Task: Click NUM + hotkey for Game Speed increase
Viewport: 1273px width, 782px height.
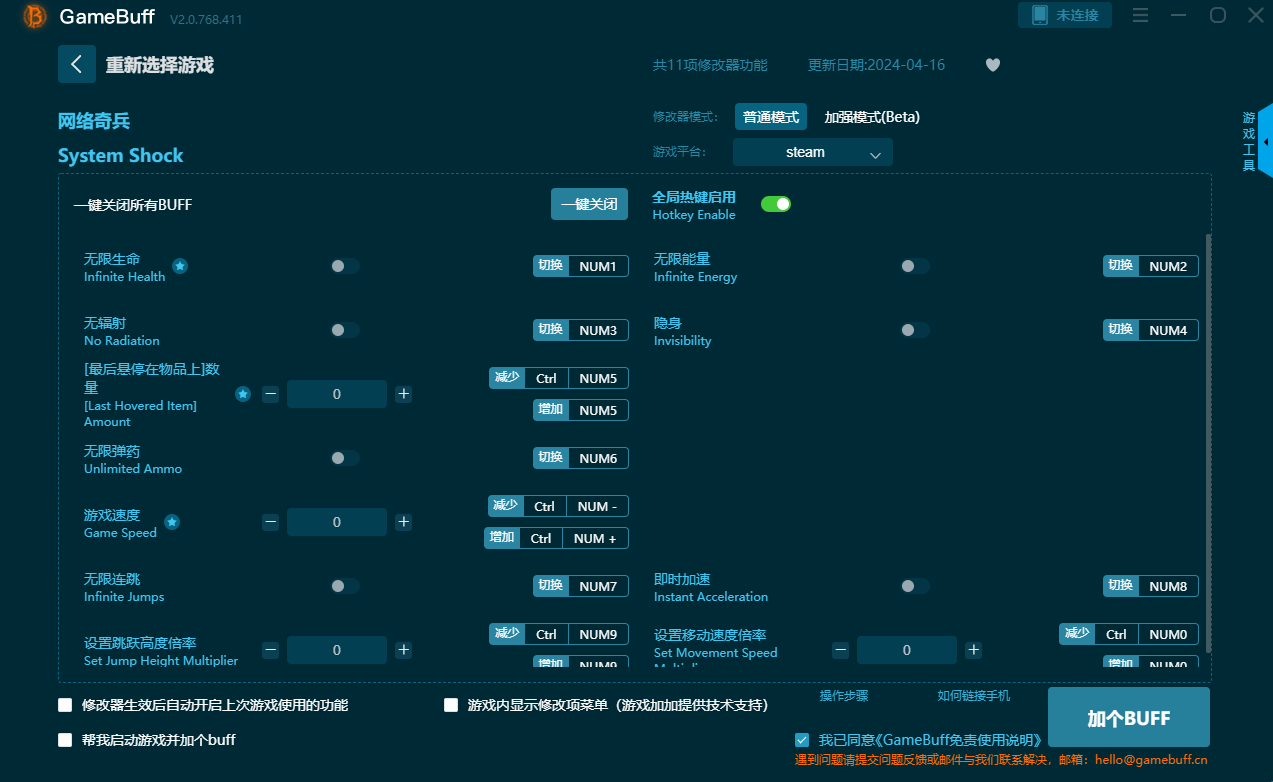Action: coord(596,538)
